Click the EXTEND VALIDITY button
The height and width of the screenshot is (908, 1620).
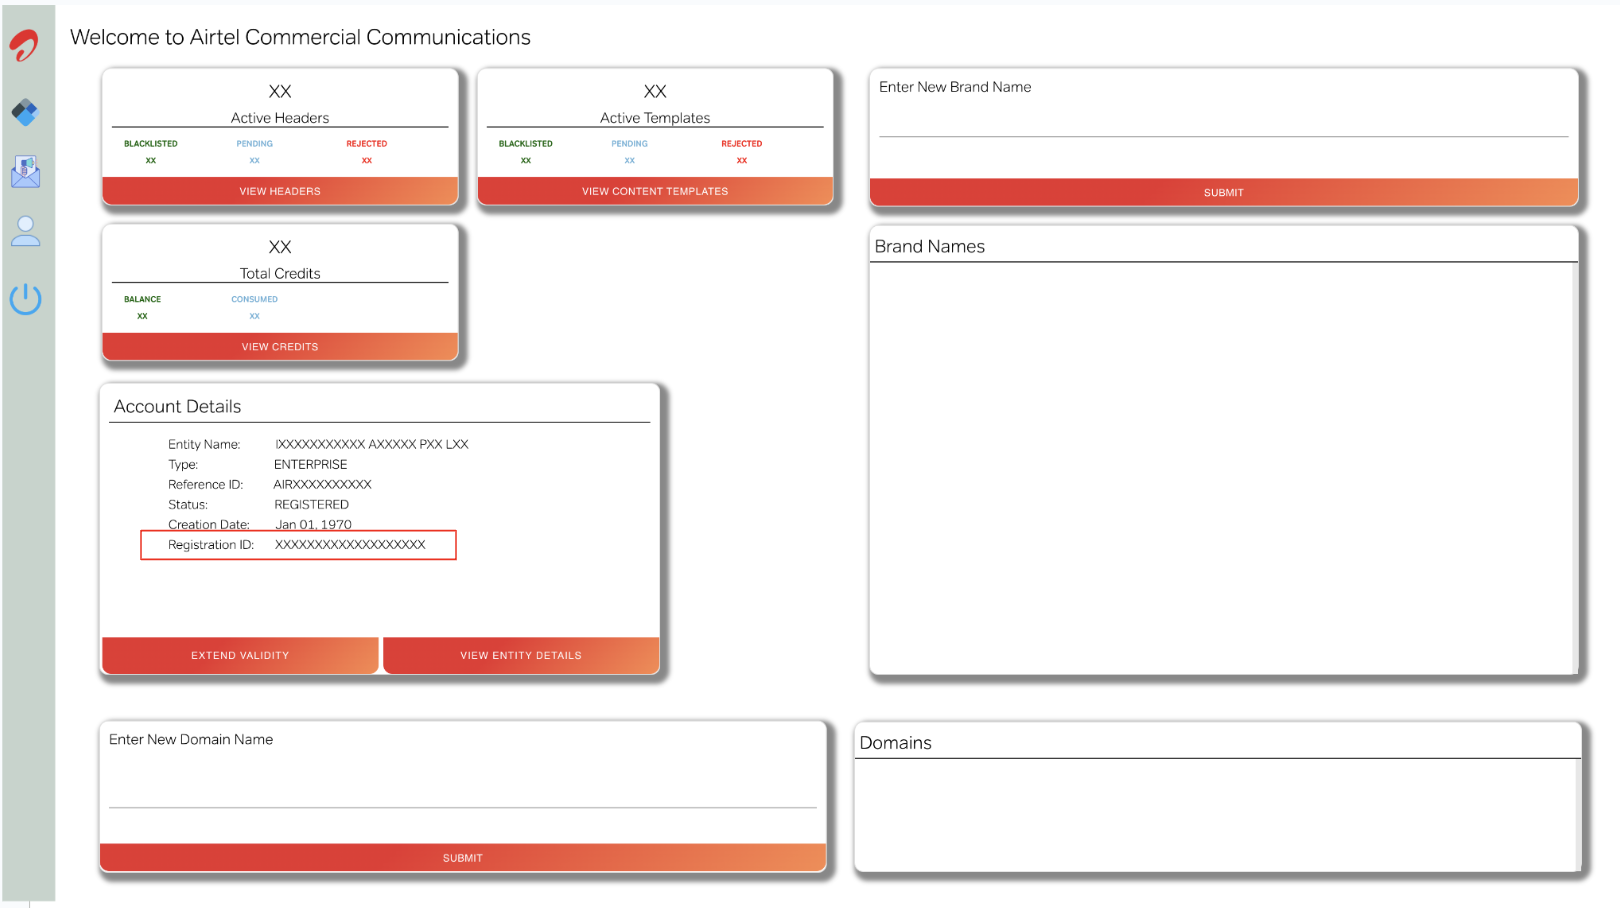coord(240,655)
